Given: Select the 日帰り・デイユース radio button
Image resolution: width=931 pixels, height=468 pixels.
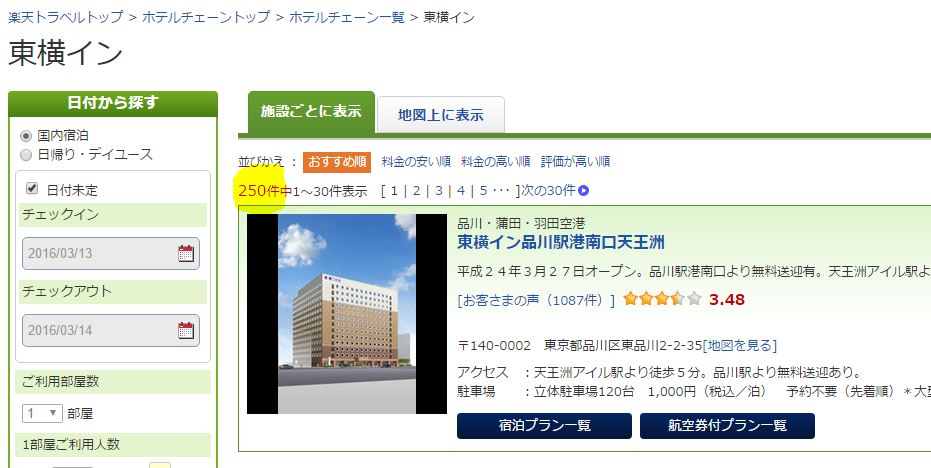Looking at the screenshot, I should tap(26, 155).
